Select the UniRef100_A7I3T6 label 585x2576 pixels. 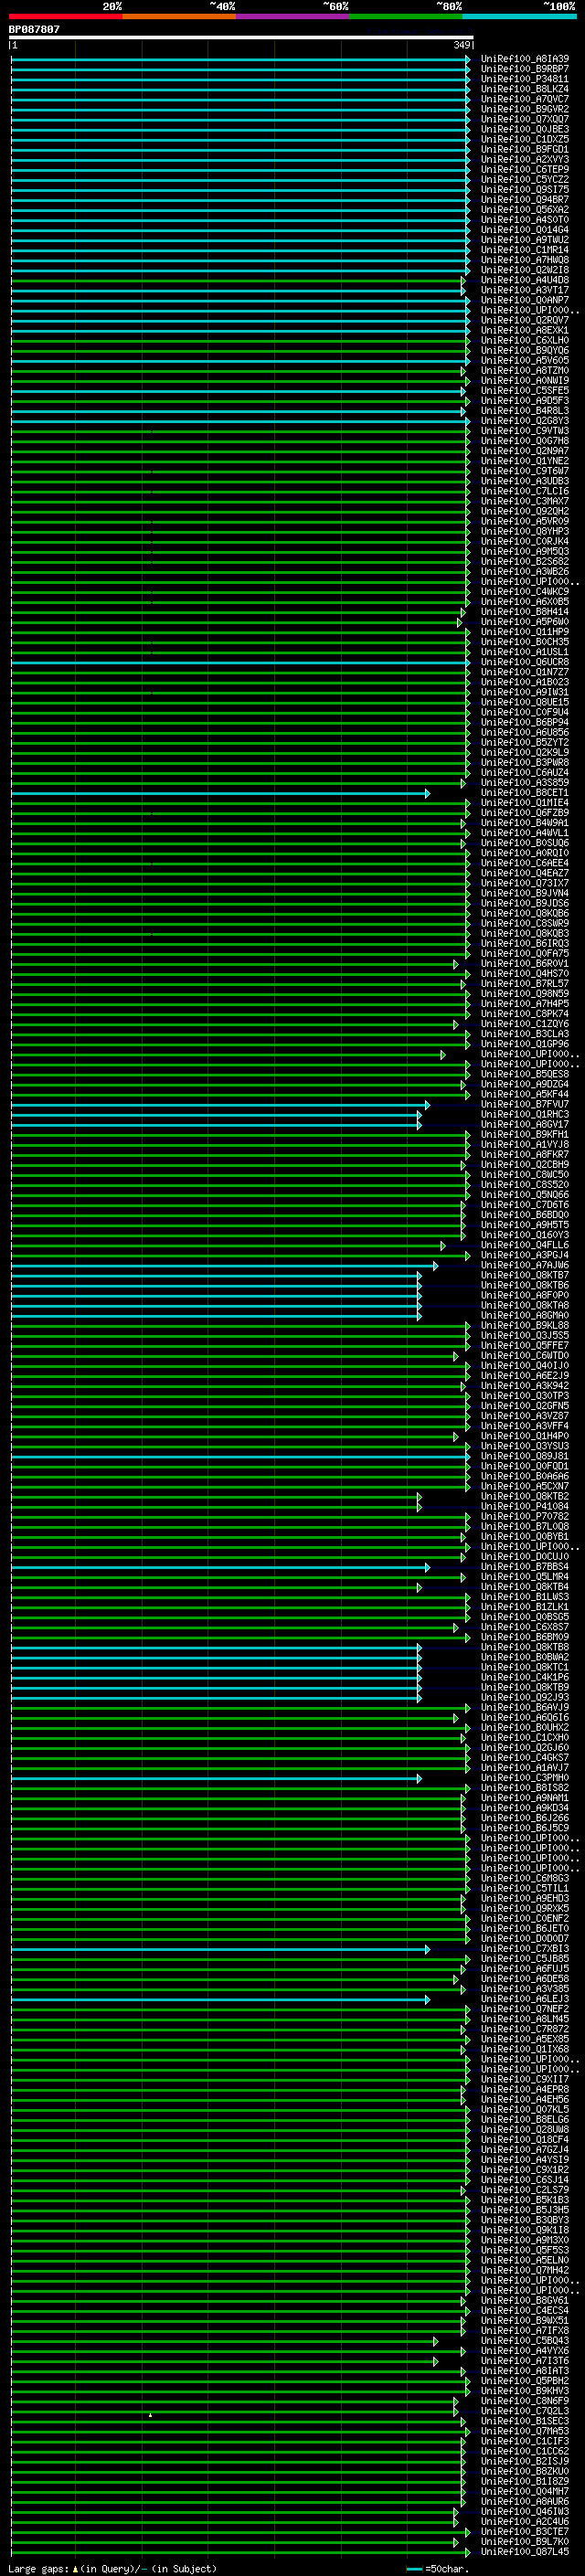coord(525,2361)
